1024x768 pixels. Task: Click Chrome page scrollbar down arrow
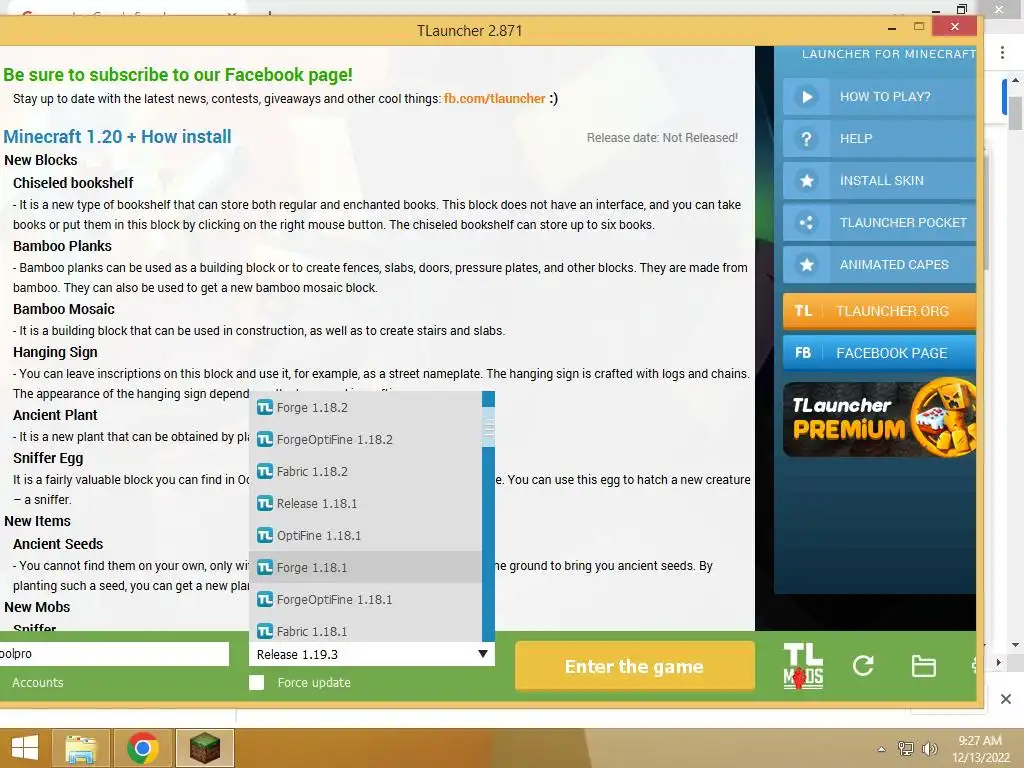pyautogui.click(x=1015, y=645)
